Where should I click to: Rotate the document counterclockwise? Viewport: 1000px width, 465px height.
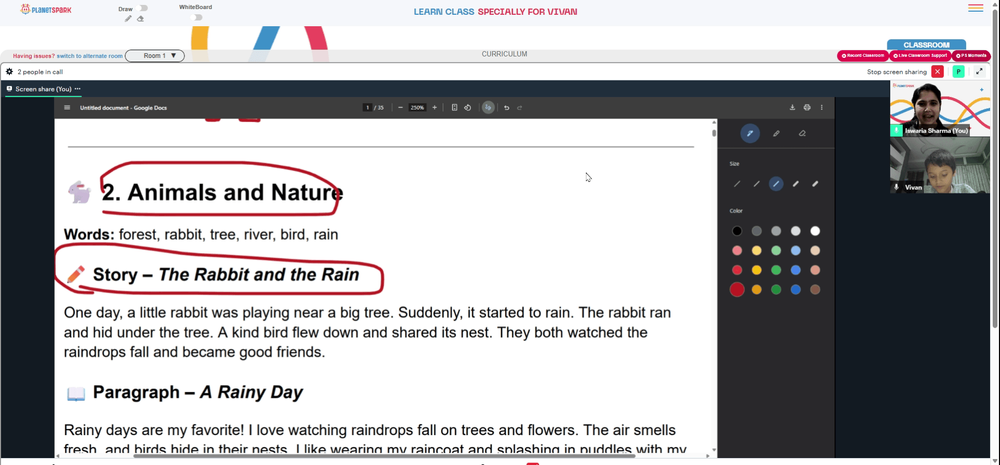point(467,108)
